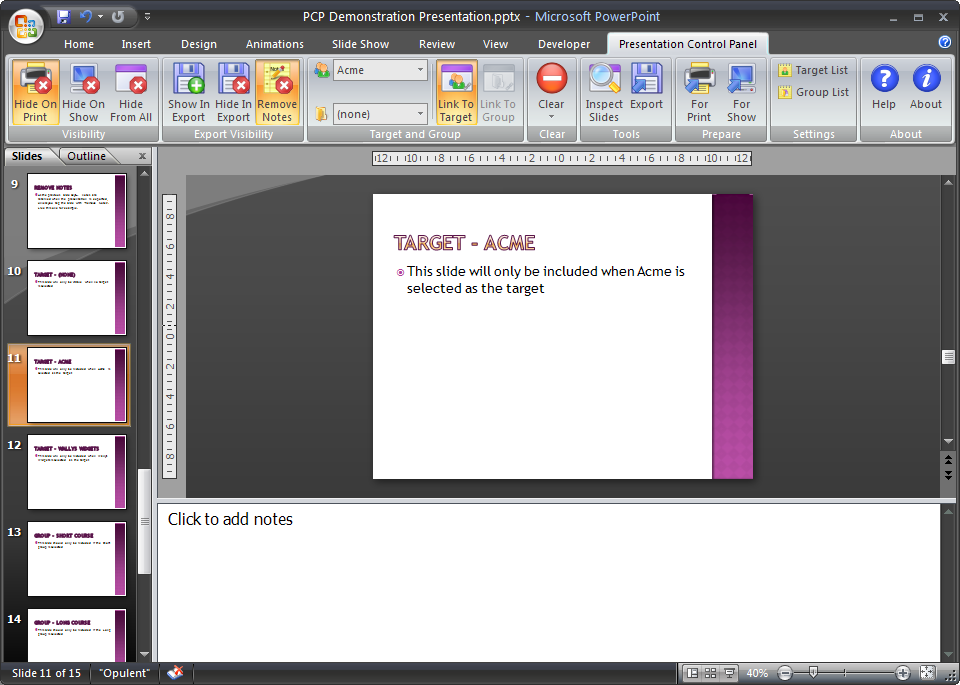Switch to the Animations tab
This screenshot has width=960, height=685.
point(275,44)
